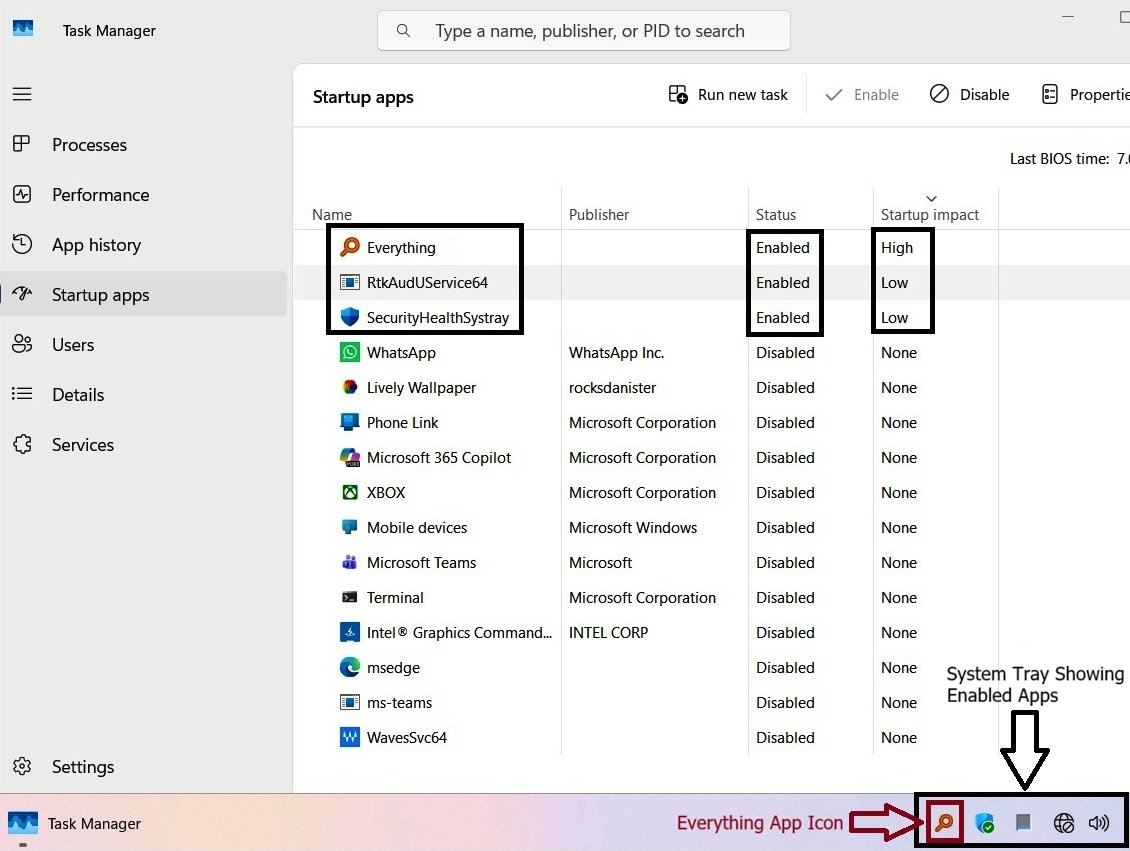Image resolution: width=1130 pixels, height=851 pixels.
Task: Select the msedge row name
Action: (393, 667)
